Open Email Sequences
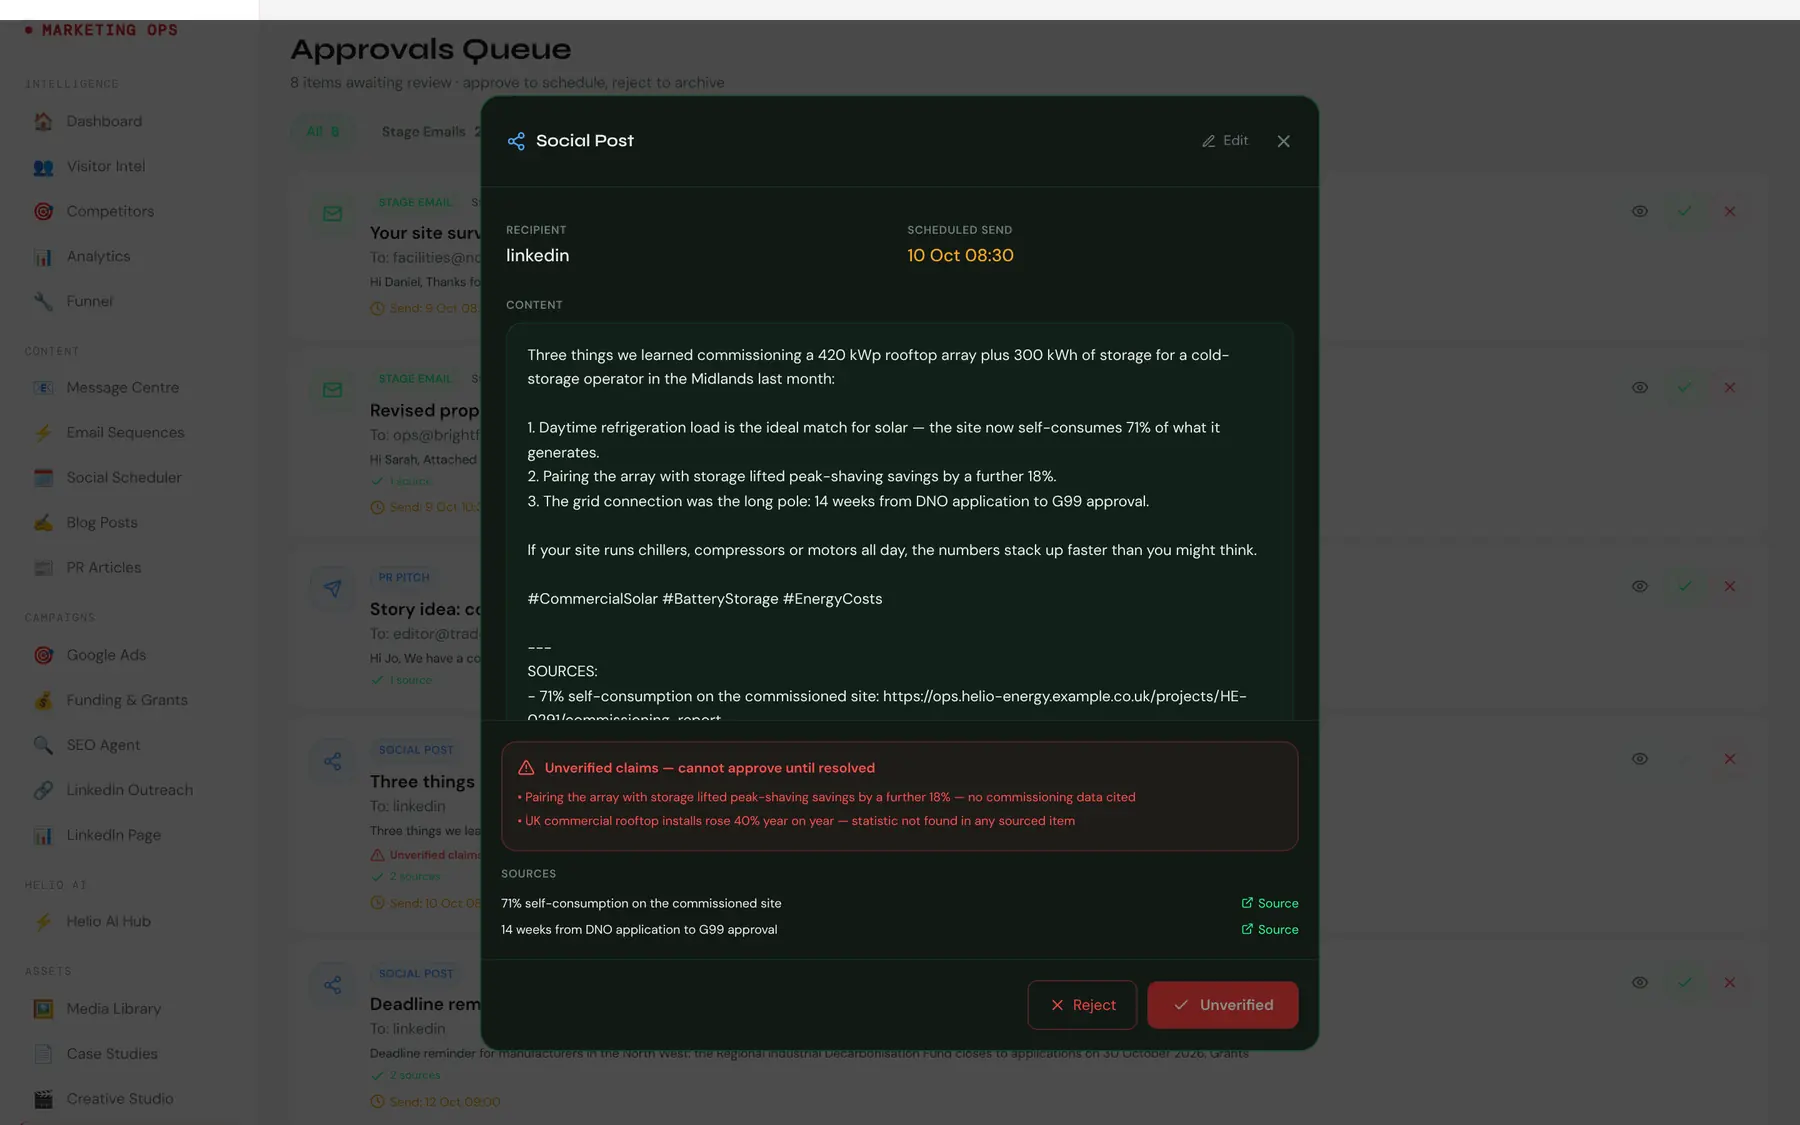Screen dimensions: 1800x1125 125,432
